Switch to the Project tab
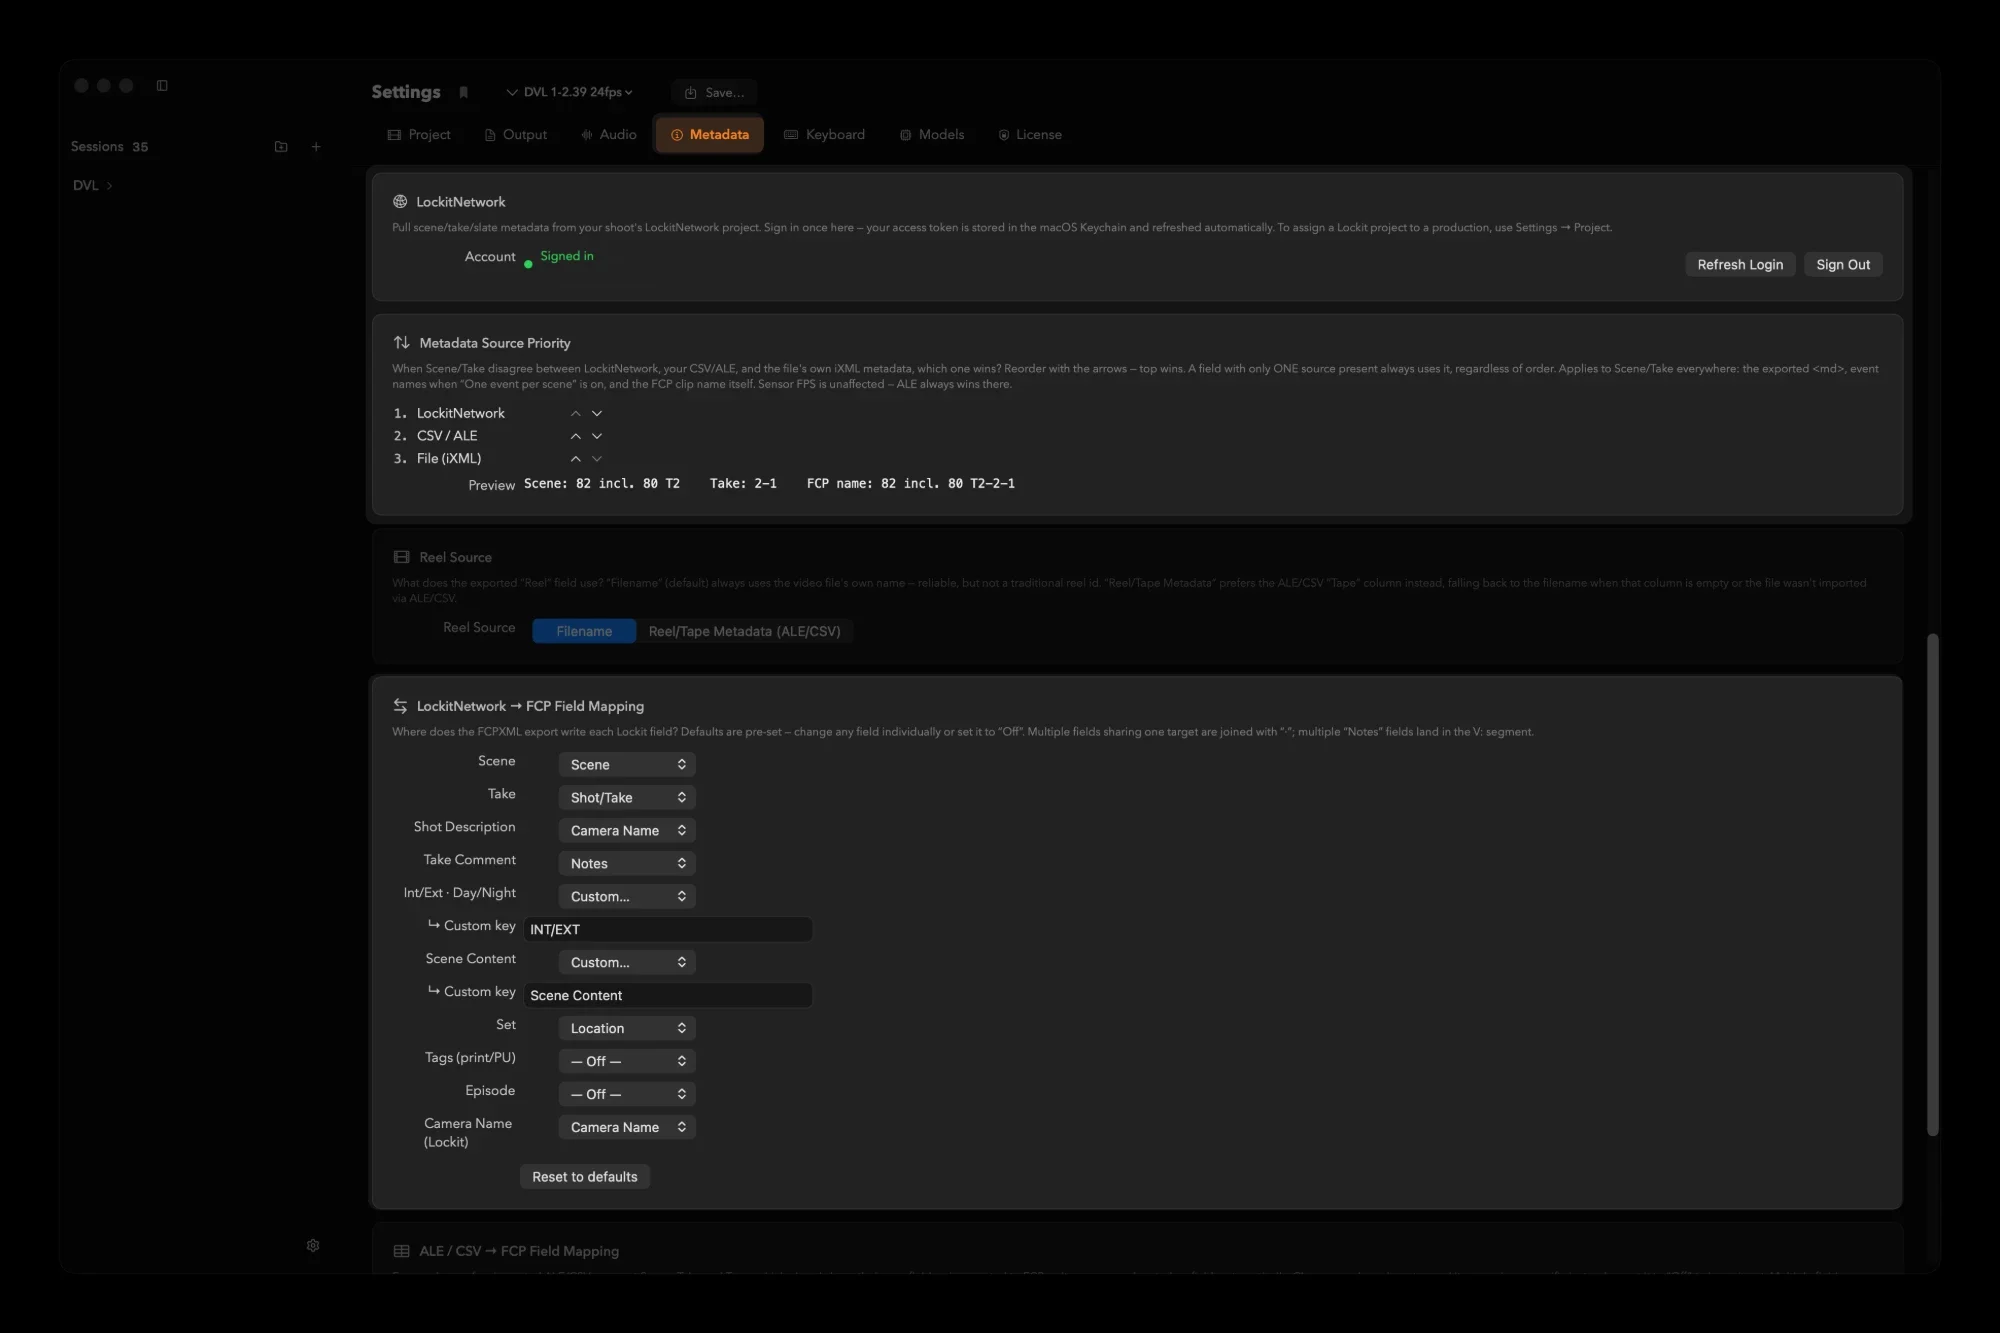 click(419, 135)
